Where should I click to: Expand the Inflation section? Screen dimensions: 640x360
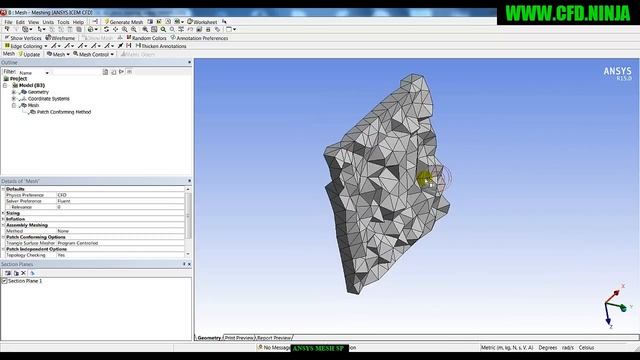[x=3, y=219]
